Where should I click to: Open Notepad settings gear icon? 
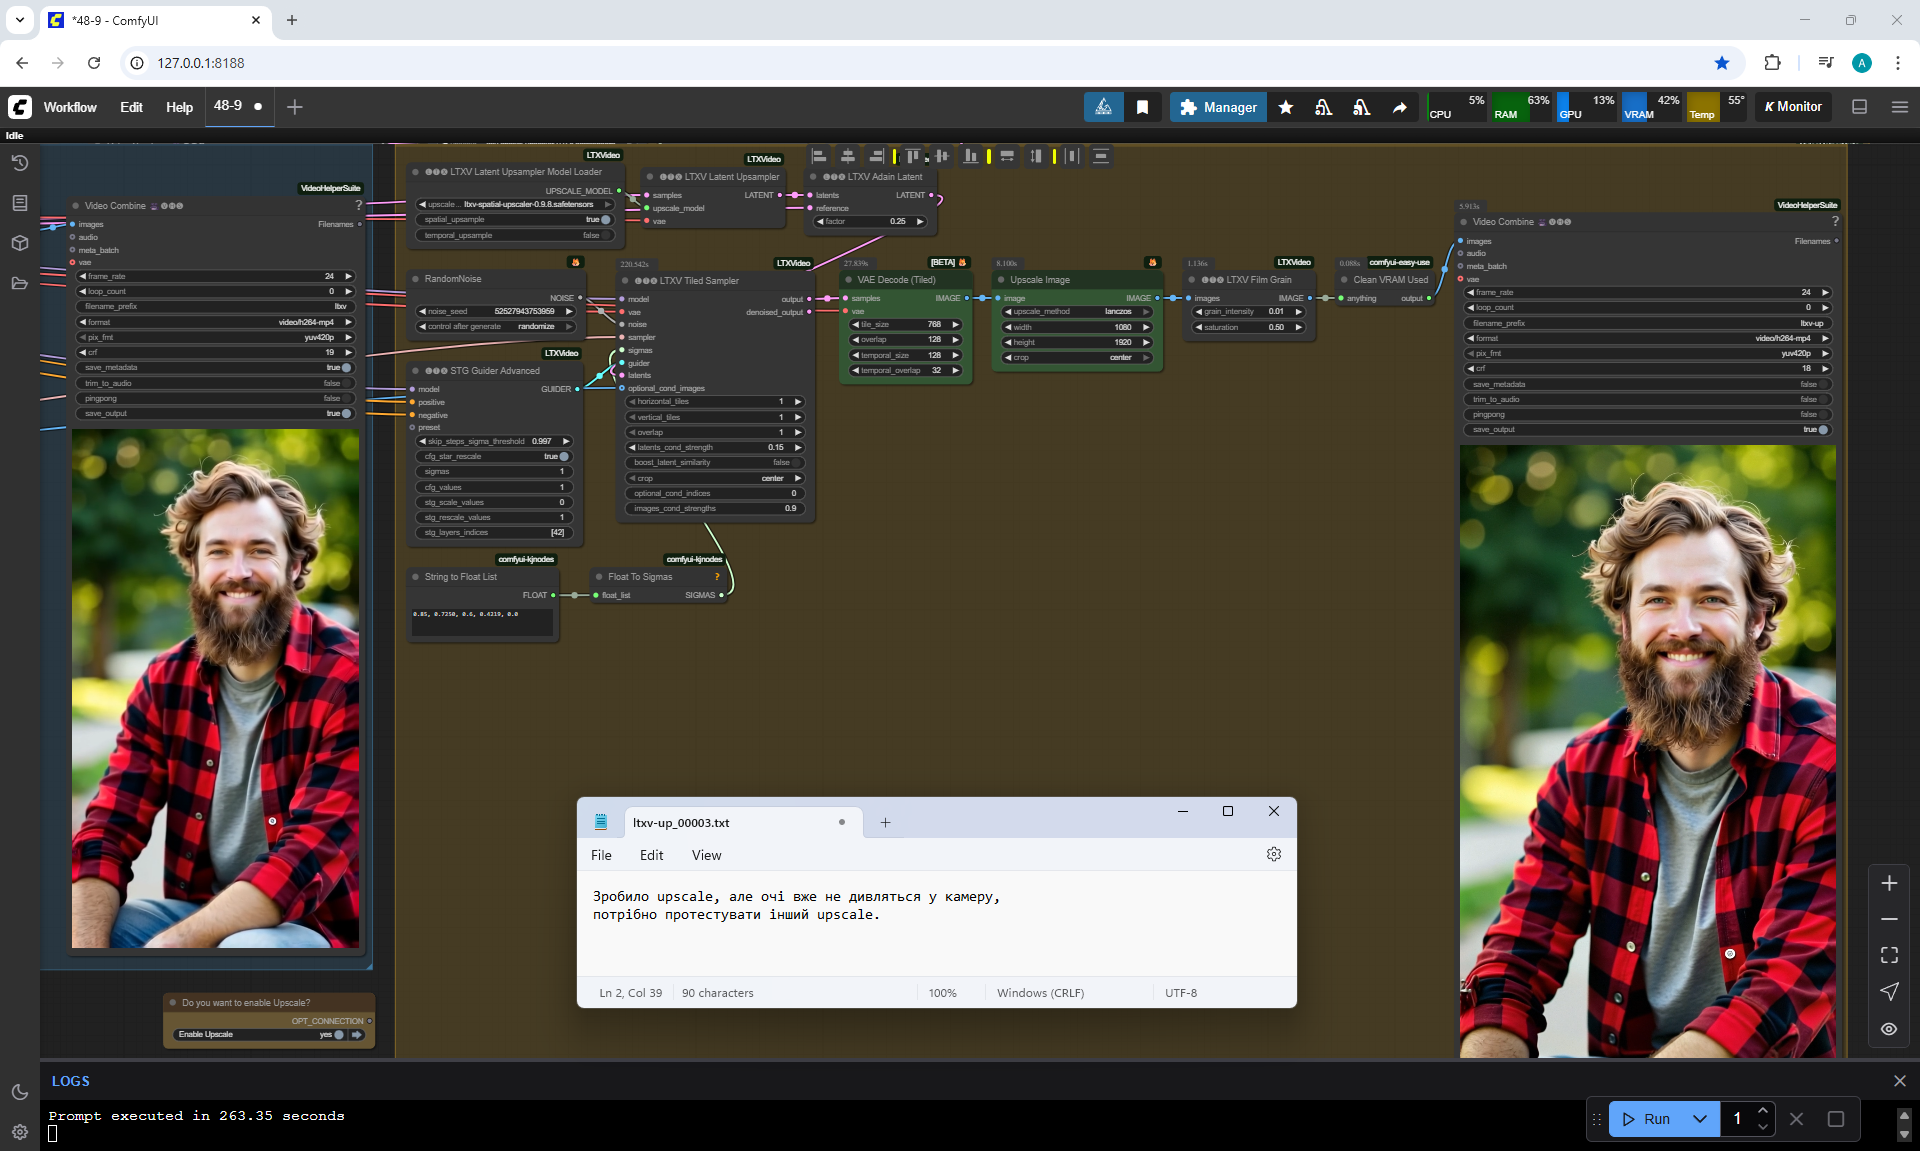pos(1273,854)
